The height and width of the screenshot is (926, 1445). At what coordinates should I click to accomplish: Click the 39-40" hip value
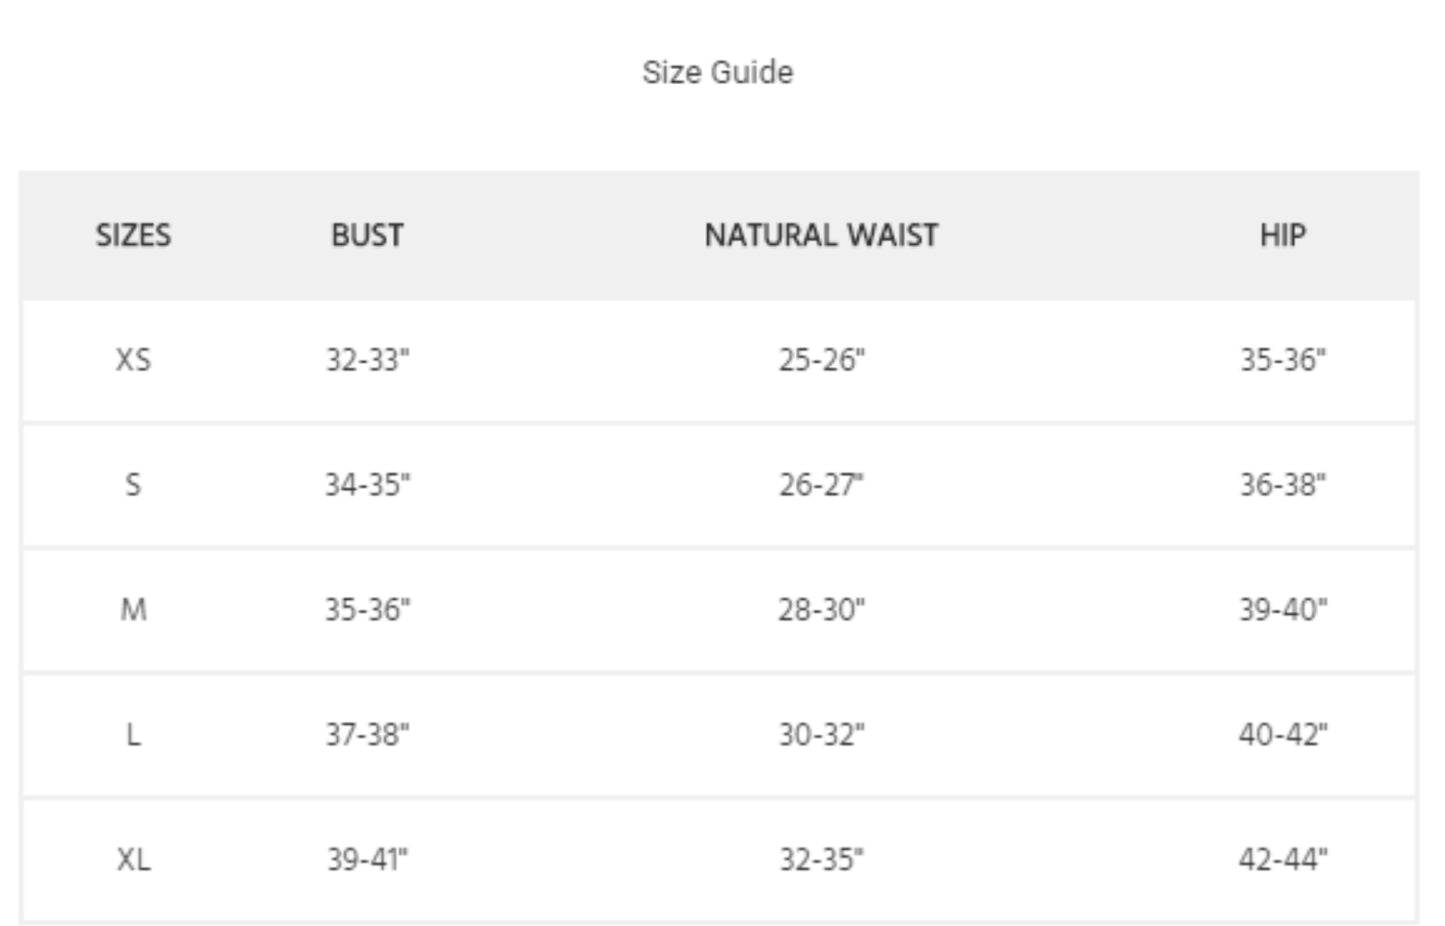click(x=1282, y=609)
